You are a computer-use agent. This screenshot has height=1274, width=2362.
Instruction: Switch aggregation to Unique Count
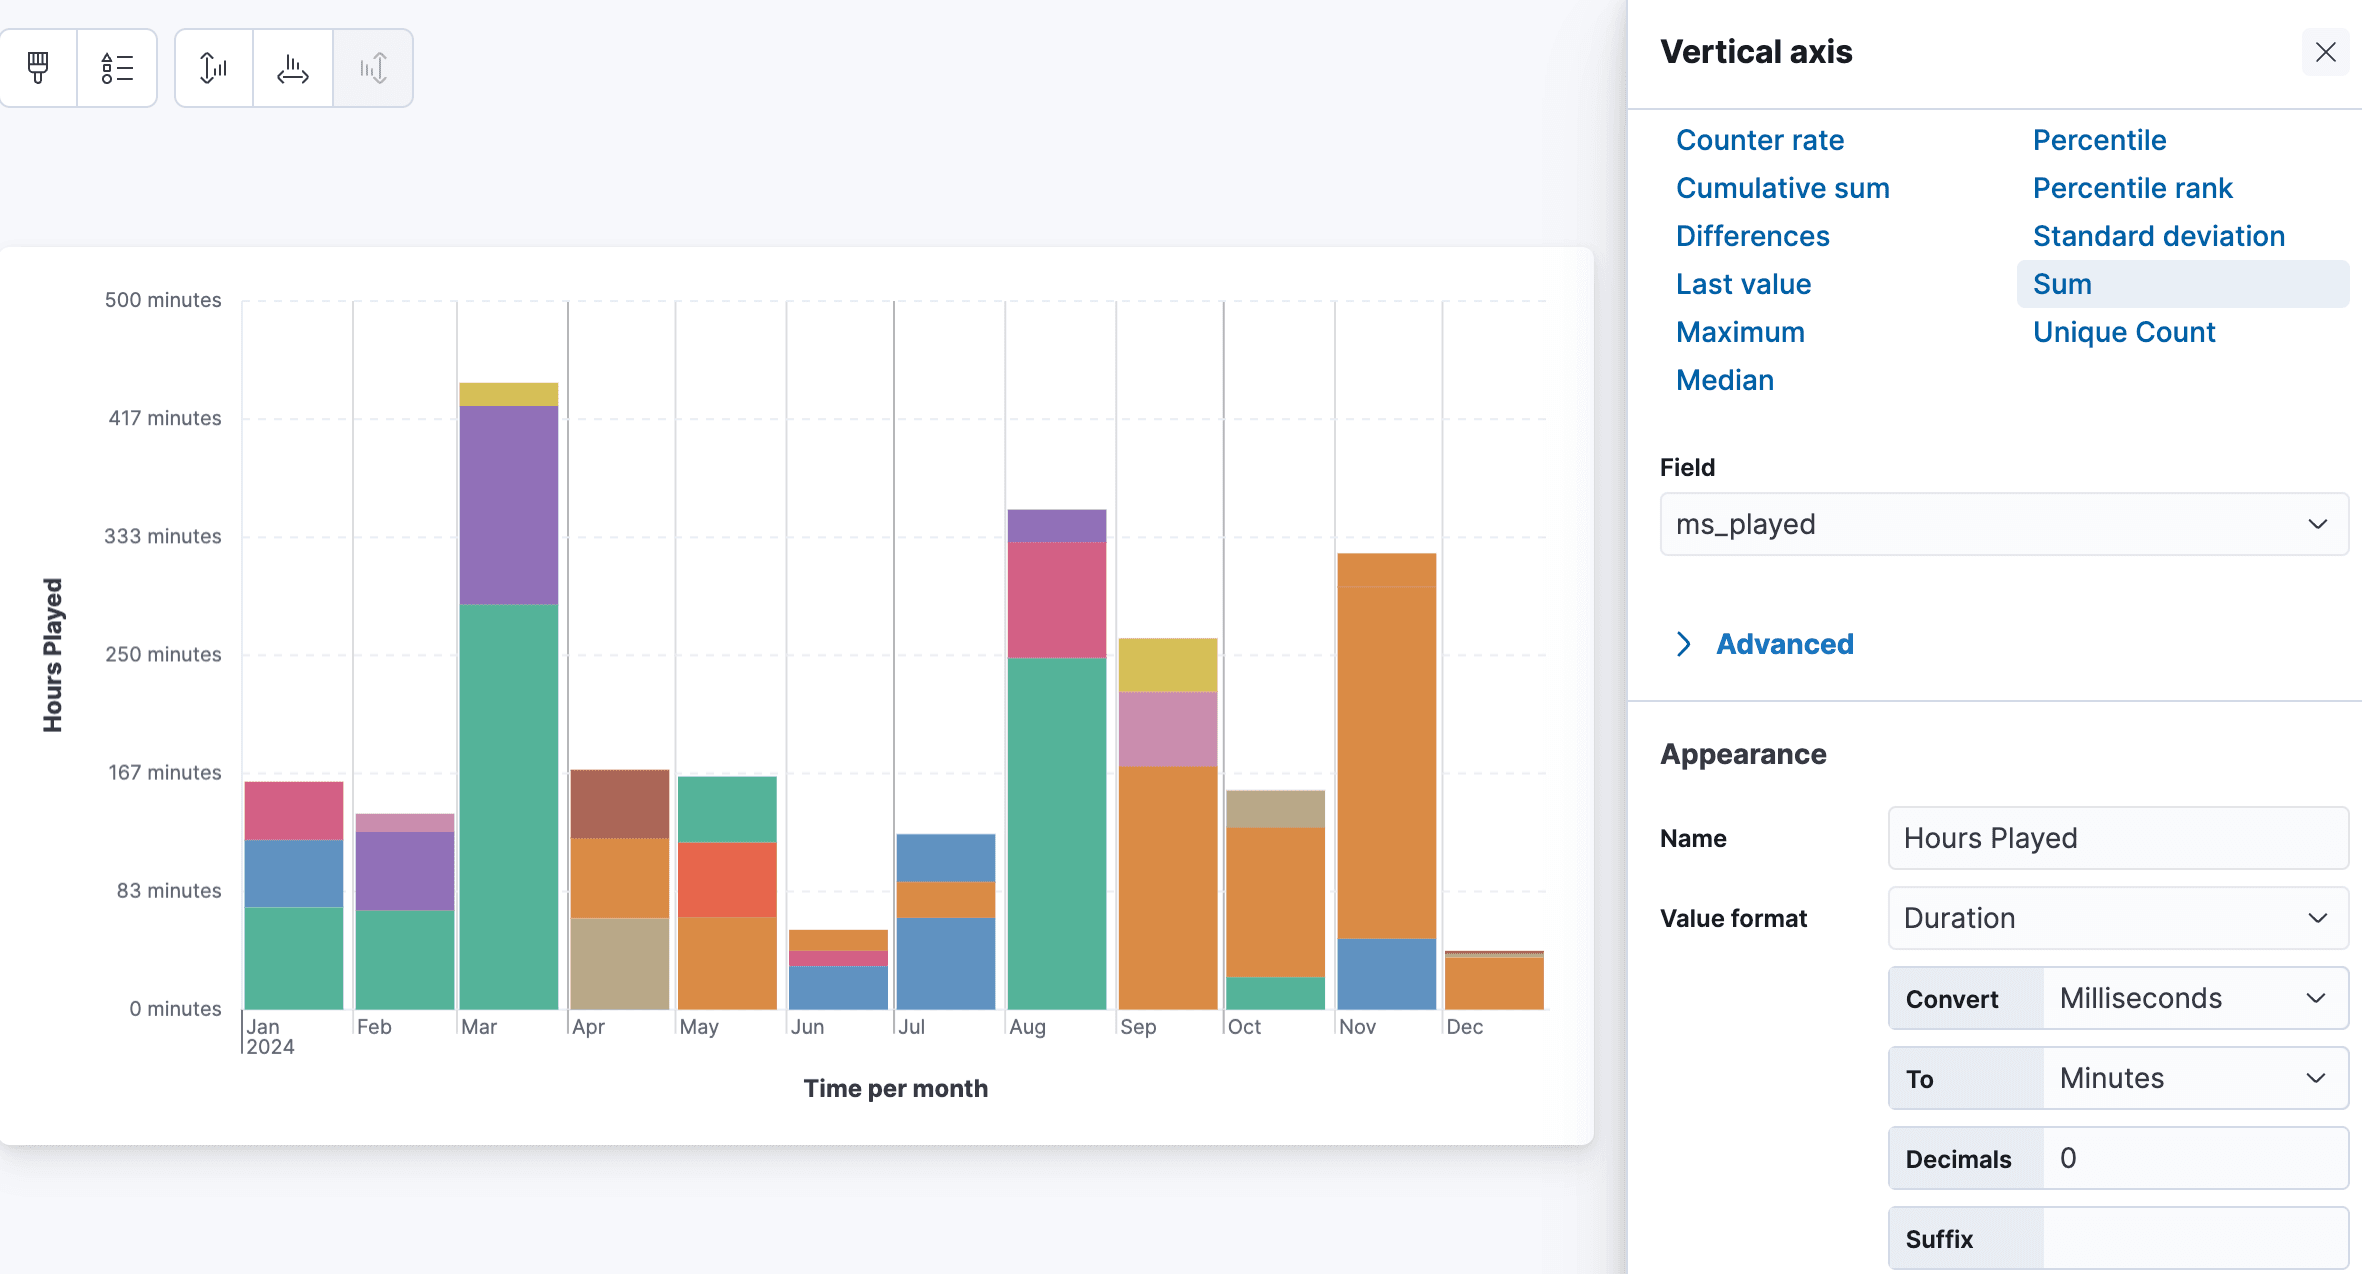pyautogui.click(x=2124, y=332)
